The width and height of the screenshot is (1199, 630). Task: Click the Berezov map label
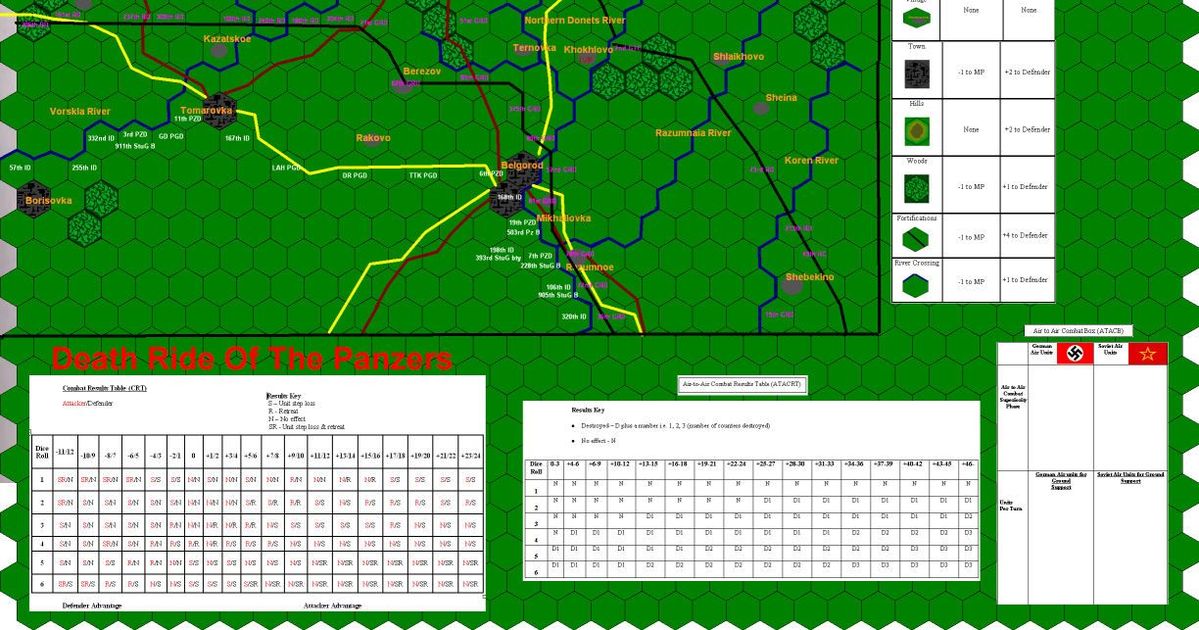[422, 71]
